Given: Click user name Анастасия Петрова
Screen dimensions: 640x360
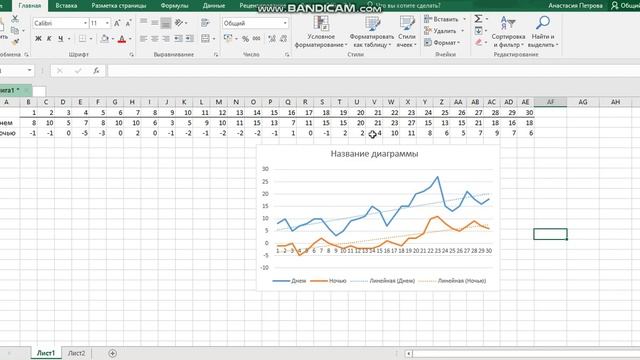Looking at the screenshot, I should pos(575,6).
